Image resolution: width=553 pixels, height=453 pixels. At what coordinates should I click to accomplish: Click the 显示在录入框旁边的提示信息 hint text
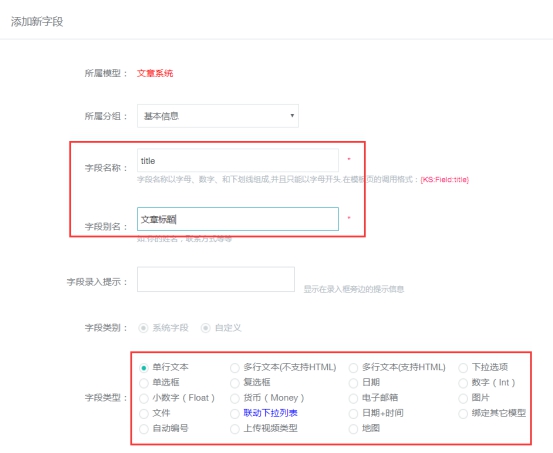click(354, 289)
